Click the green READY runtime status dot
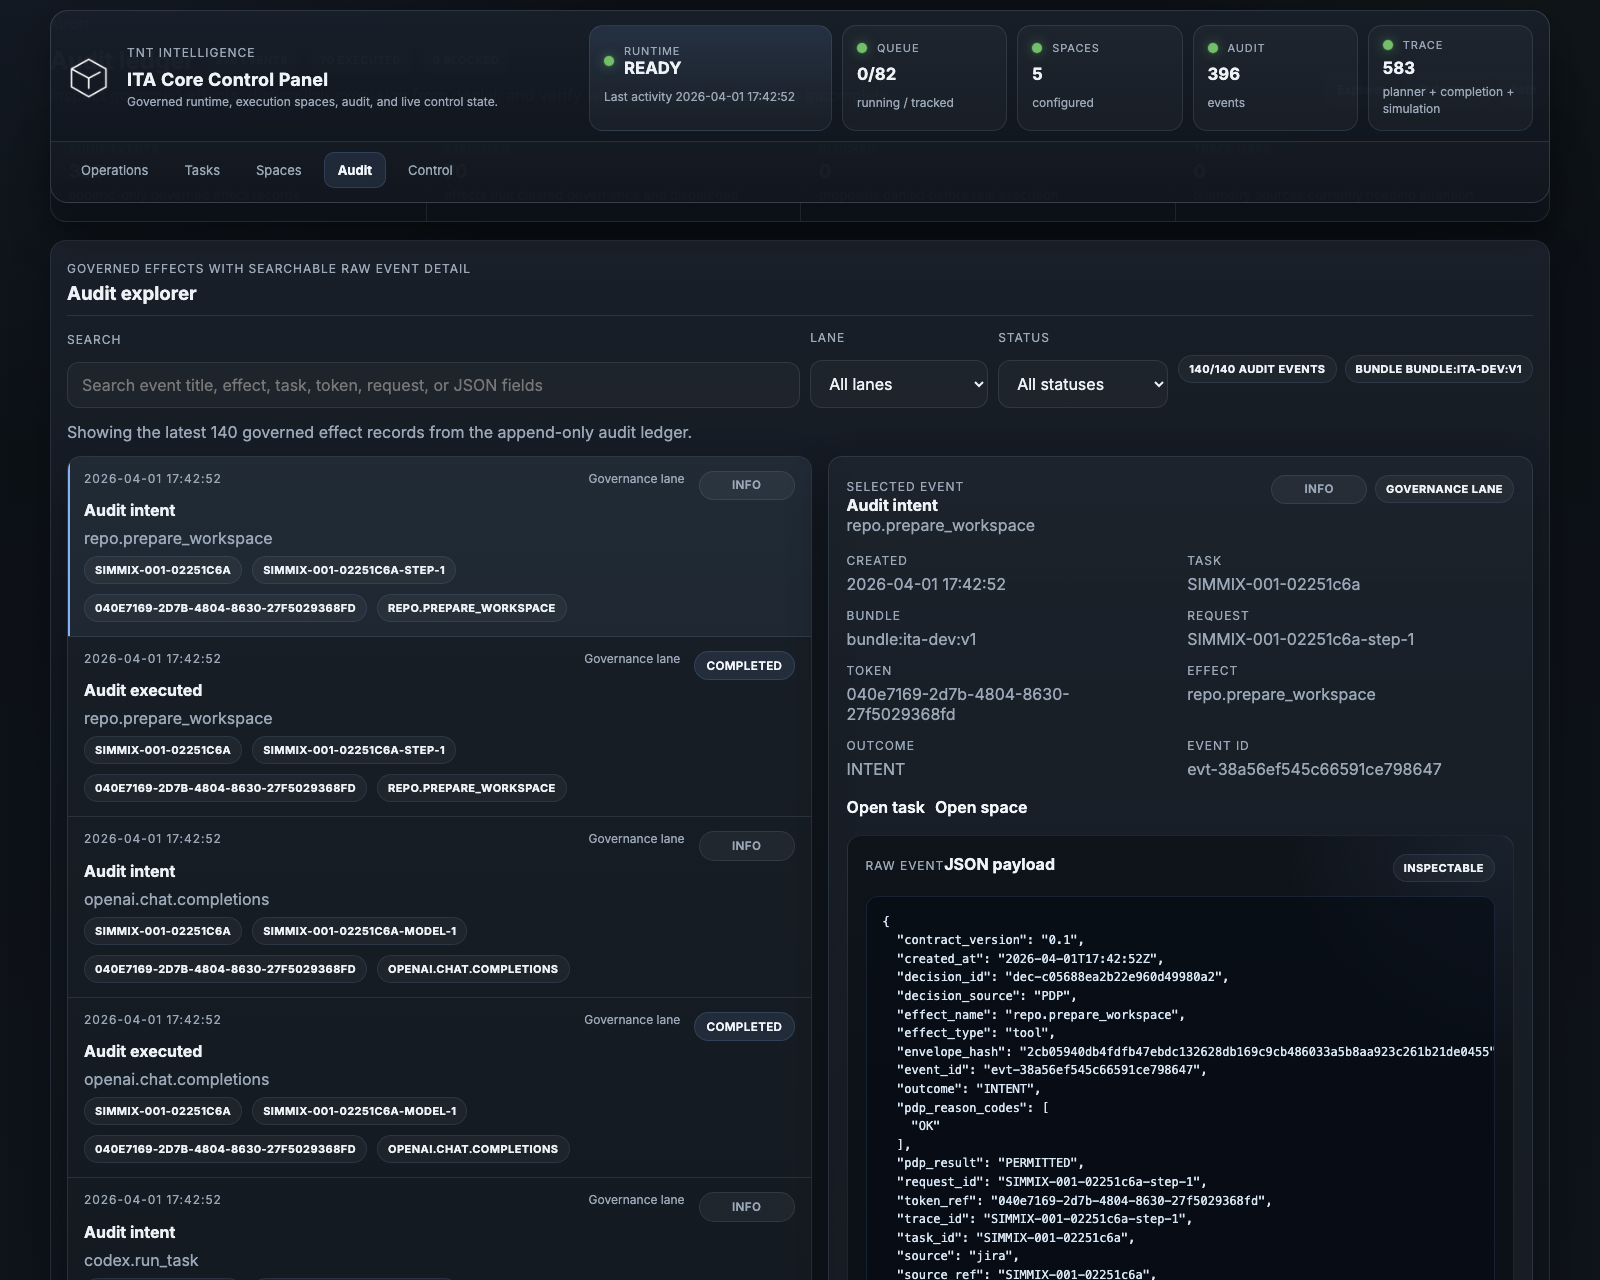 click(x=610, y=61)
